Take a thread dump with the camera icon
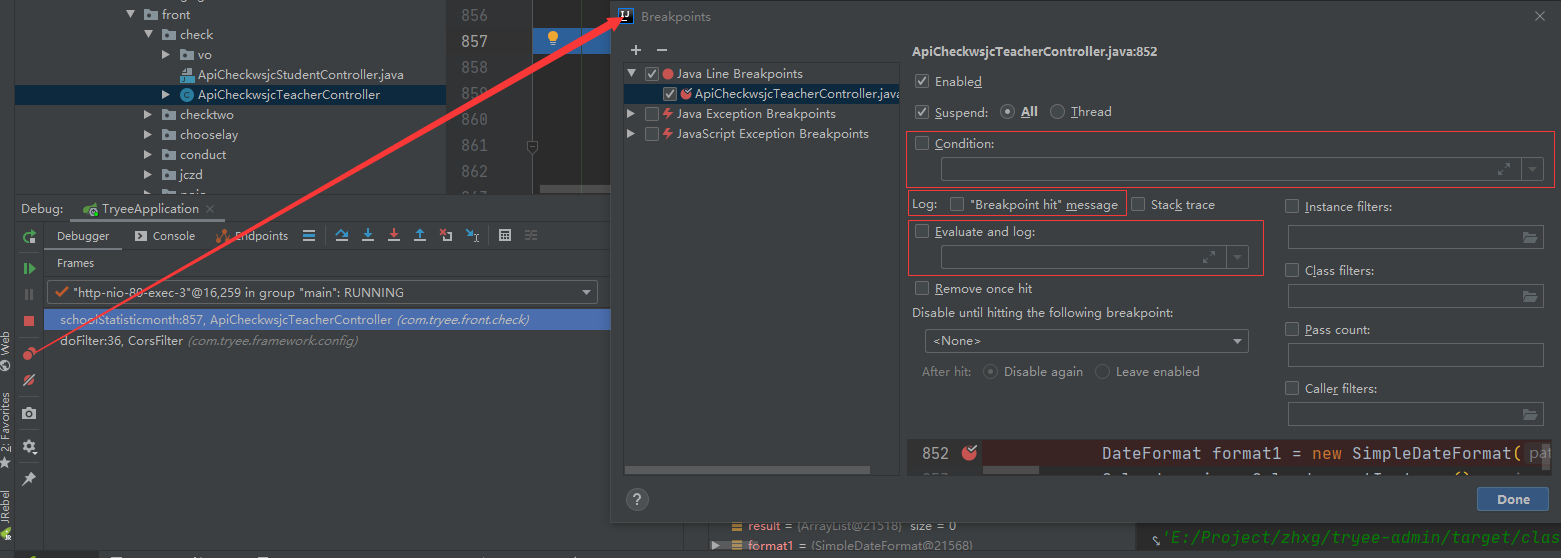1561x558 pixels. click(x=29, y=413)
